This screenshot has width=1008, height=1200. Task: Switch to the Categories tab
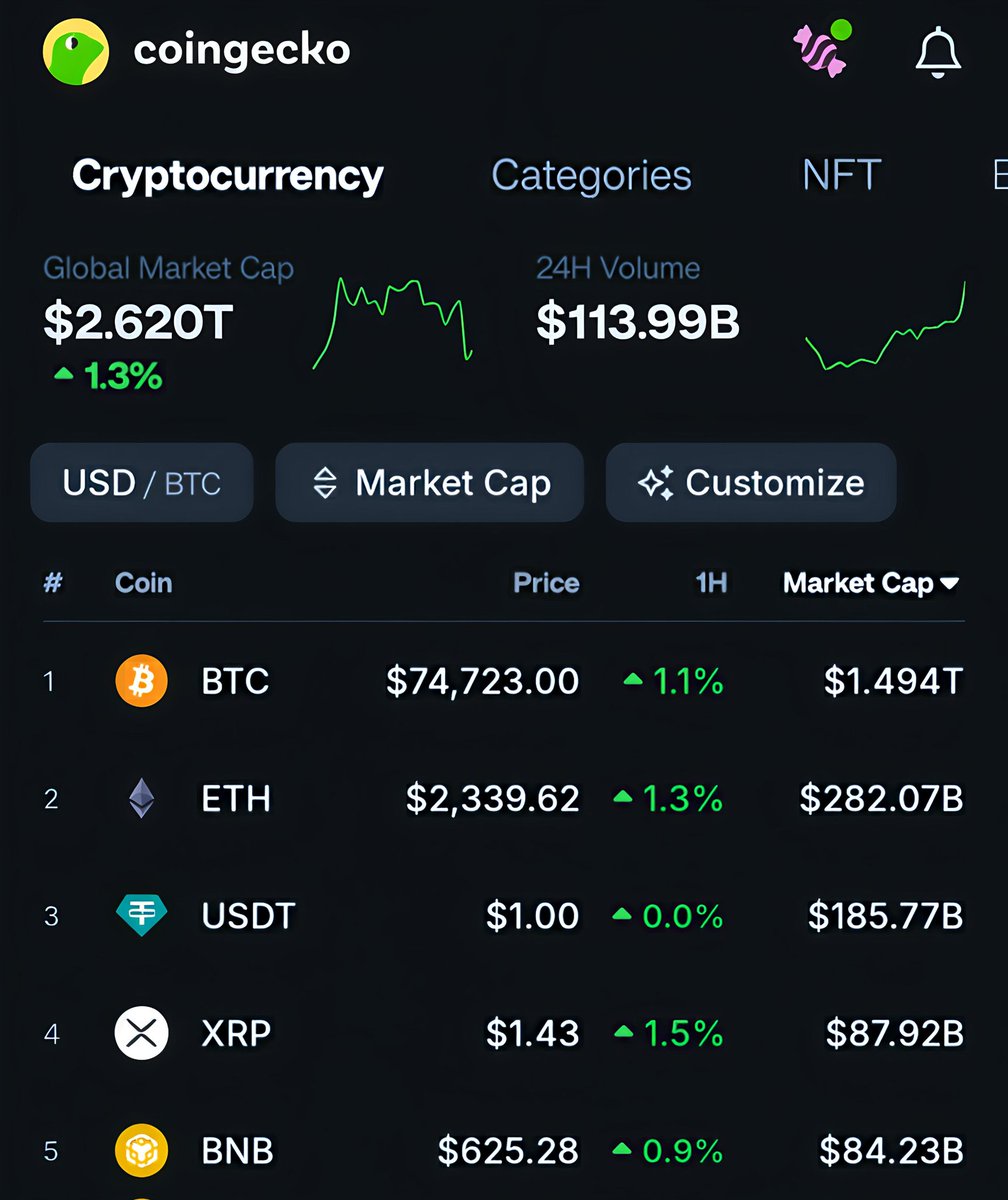[591, 176]
